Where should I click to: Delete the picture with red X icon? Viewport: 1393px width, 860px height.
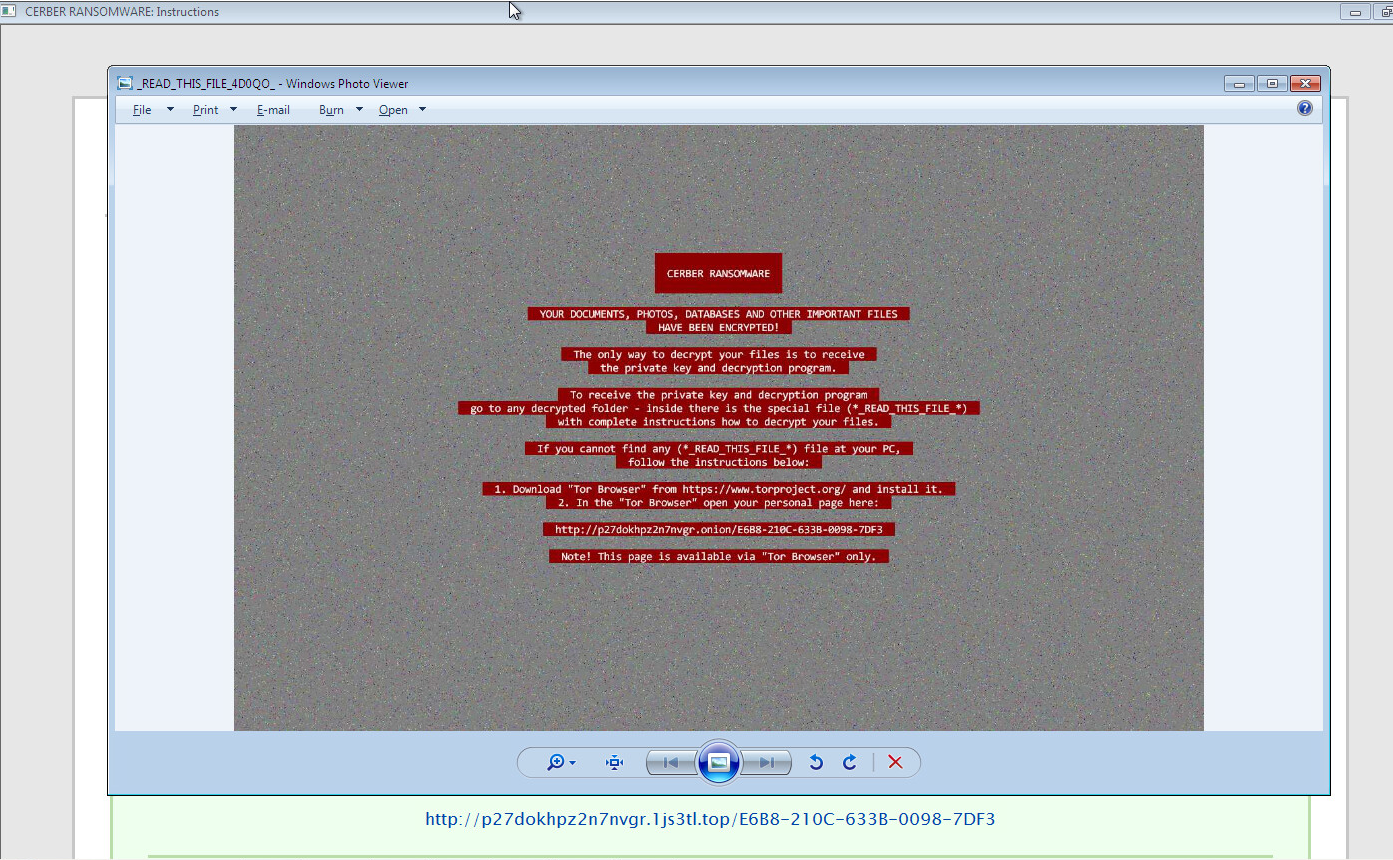[x=895, y=763]
